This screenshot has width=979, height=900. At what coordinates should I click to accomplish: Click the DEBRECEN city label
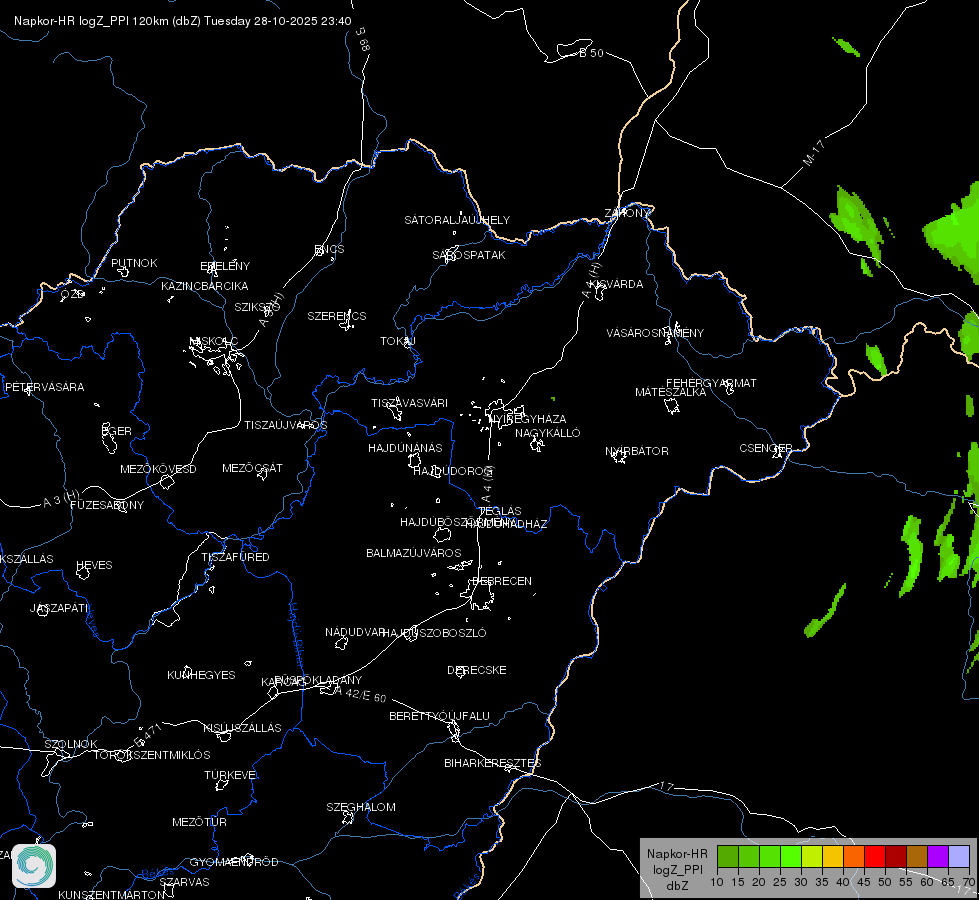coord(502,581)
